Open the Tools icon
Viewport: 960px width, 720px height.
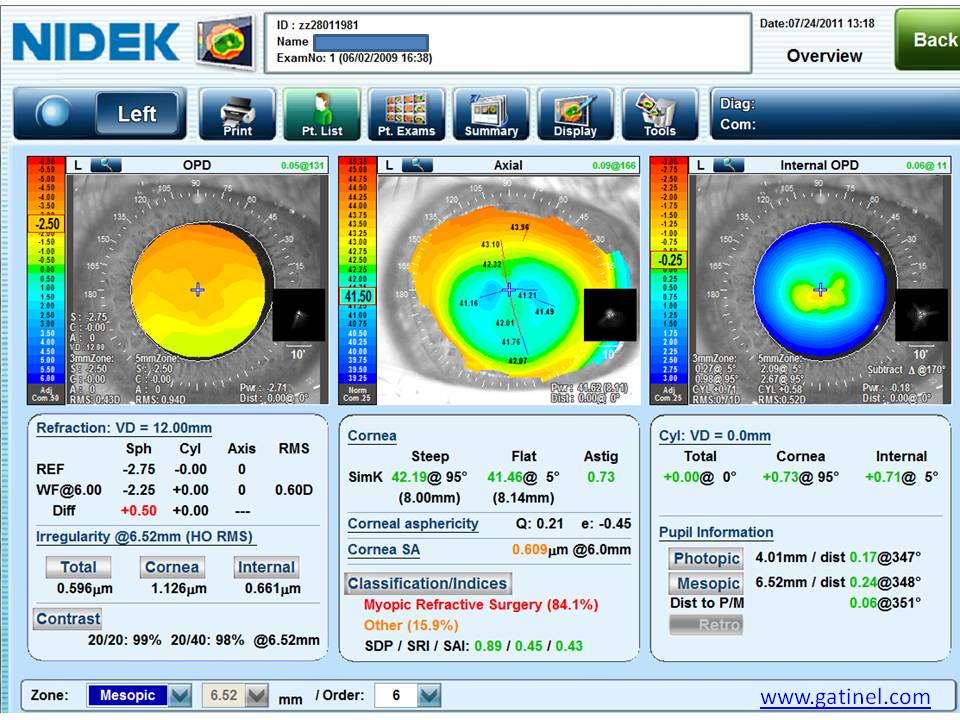(x=660, y=113)
